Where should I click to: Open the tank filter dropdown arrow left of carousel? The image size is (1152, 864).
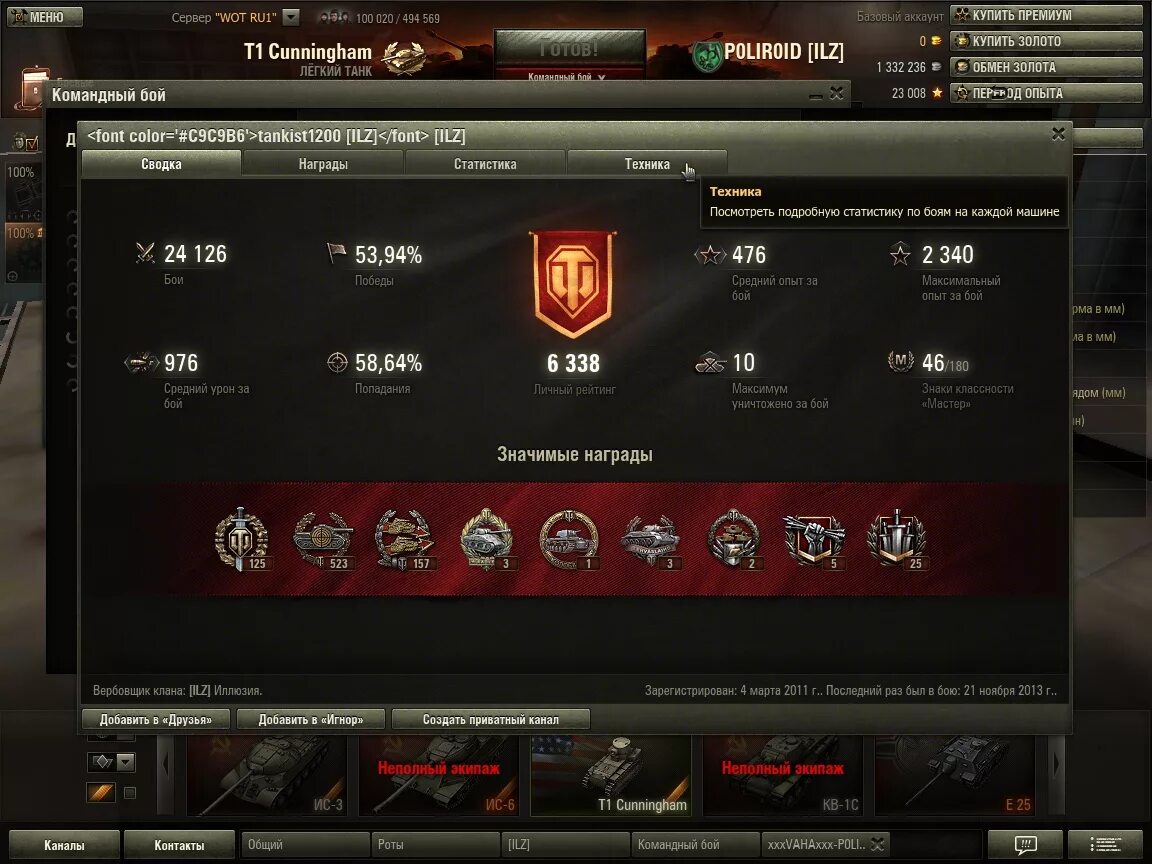(x=126, y=763)
